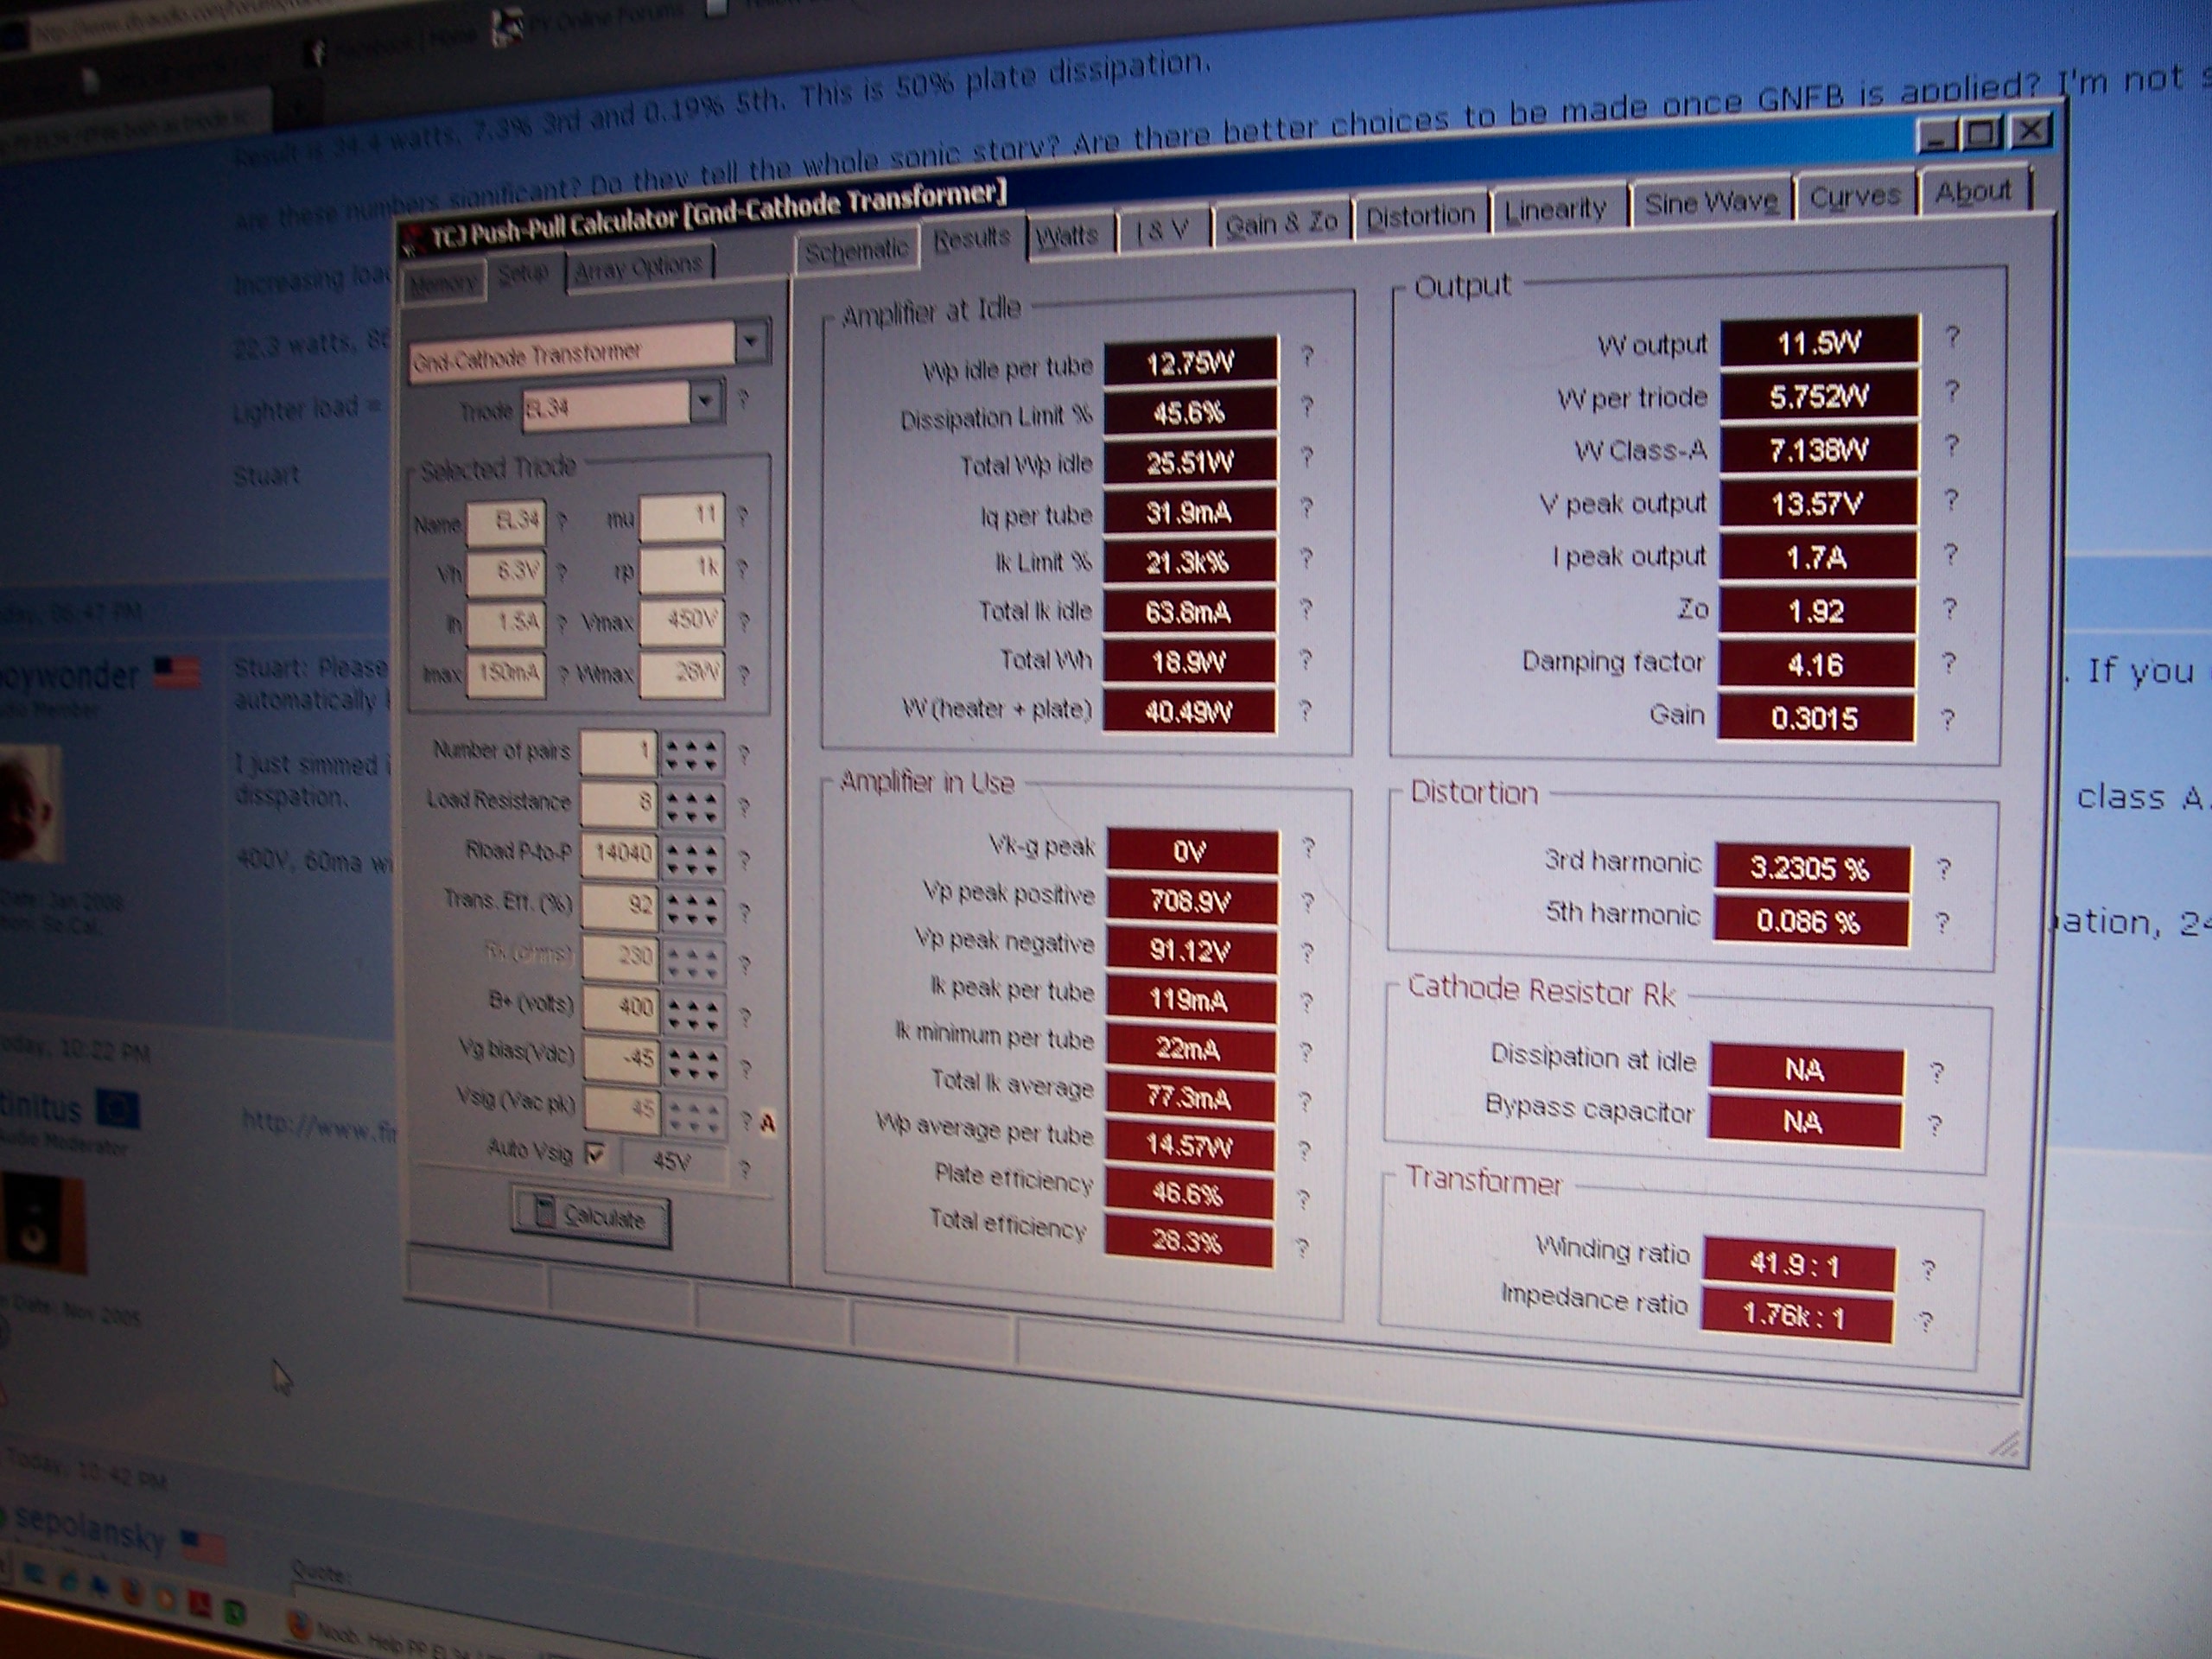This screenshot has height=1659, width=2212.
Task: Open tinitus's profile in the forum page
Action: tap(42, 1107)
